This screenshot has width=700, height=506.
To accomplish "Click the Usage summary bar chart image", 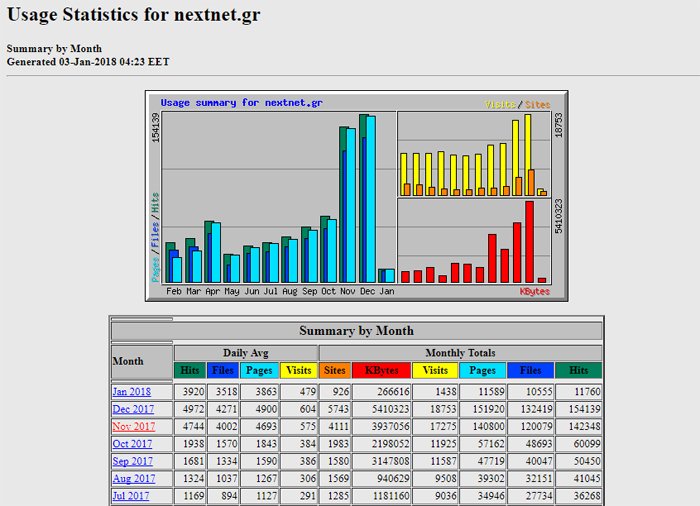I will [356, 196].
